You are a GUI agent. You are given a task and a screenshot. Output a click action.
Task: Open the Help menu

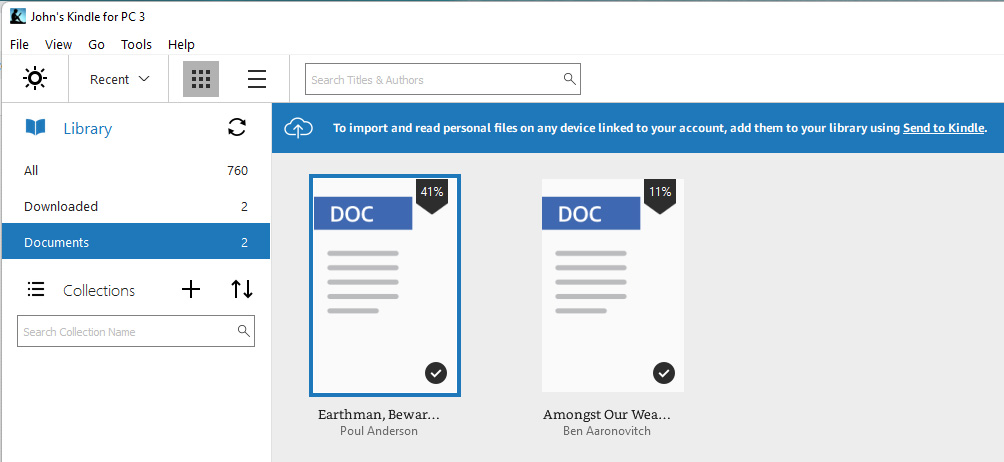[x=181, y=44]
